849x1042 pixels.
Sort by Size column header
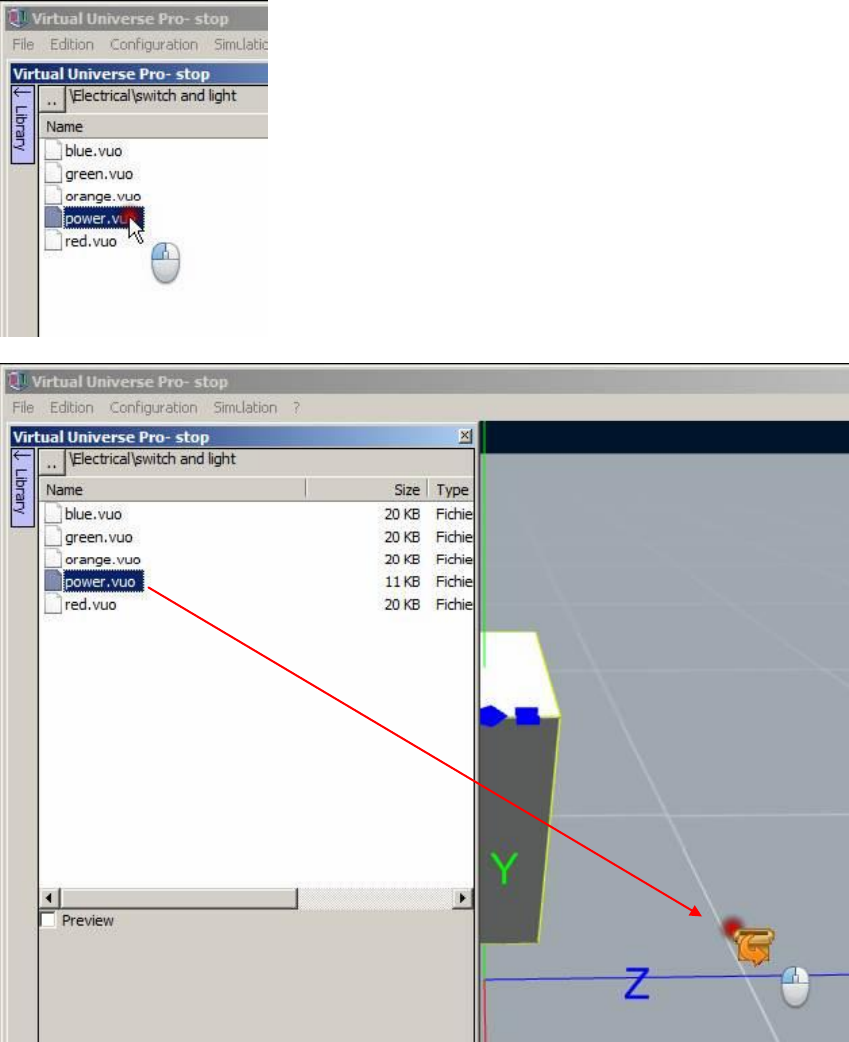coord(366,490)
